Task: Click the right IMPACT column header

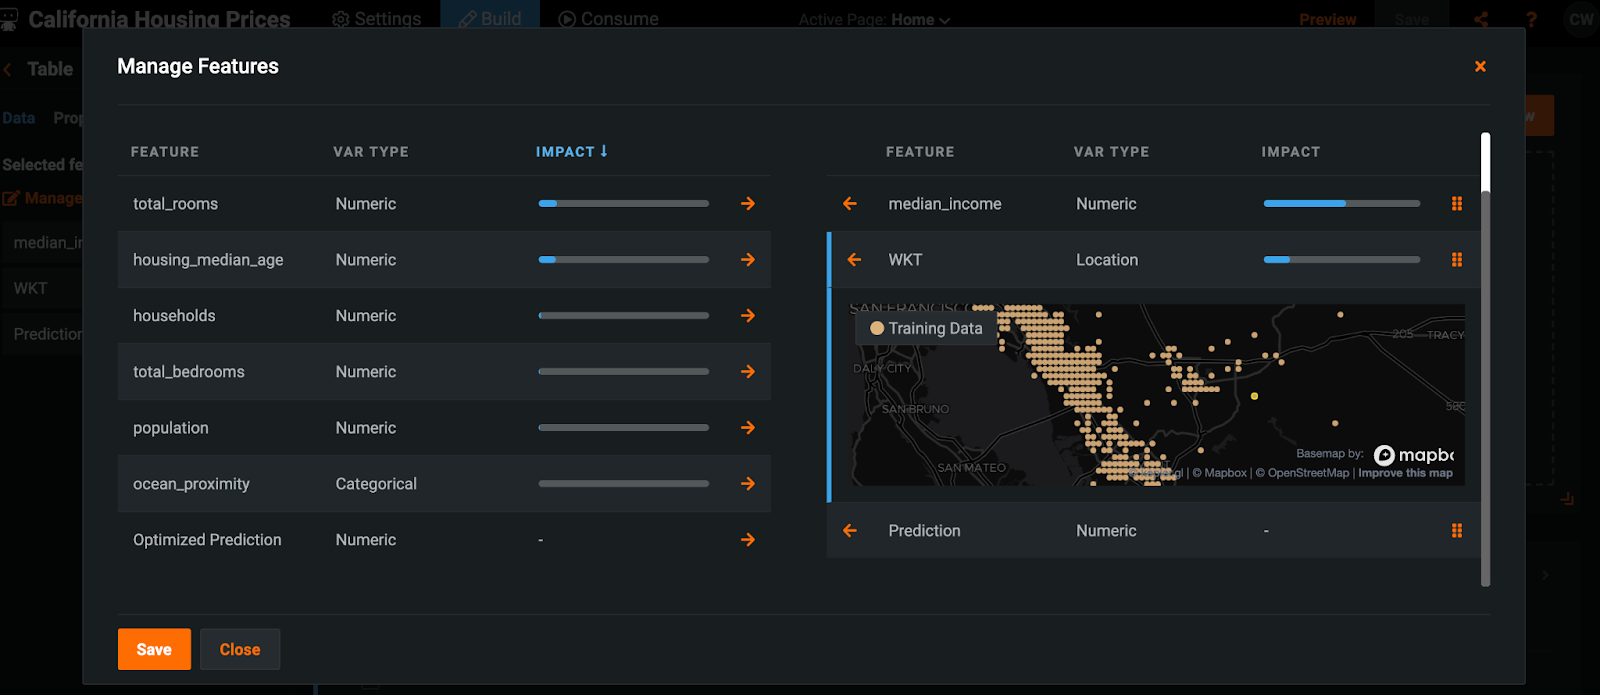Action: (1291, 151)
